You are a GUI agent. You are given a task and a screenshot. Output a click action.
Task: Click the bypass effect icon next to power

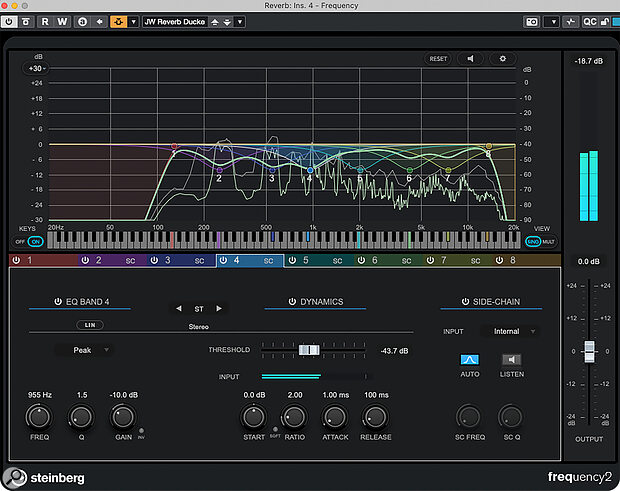26,22
